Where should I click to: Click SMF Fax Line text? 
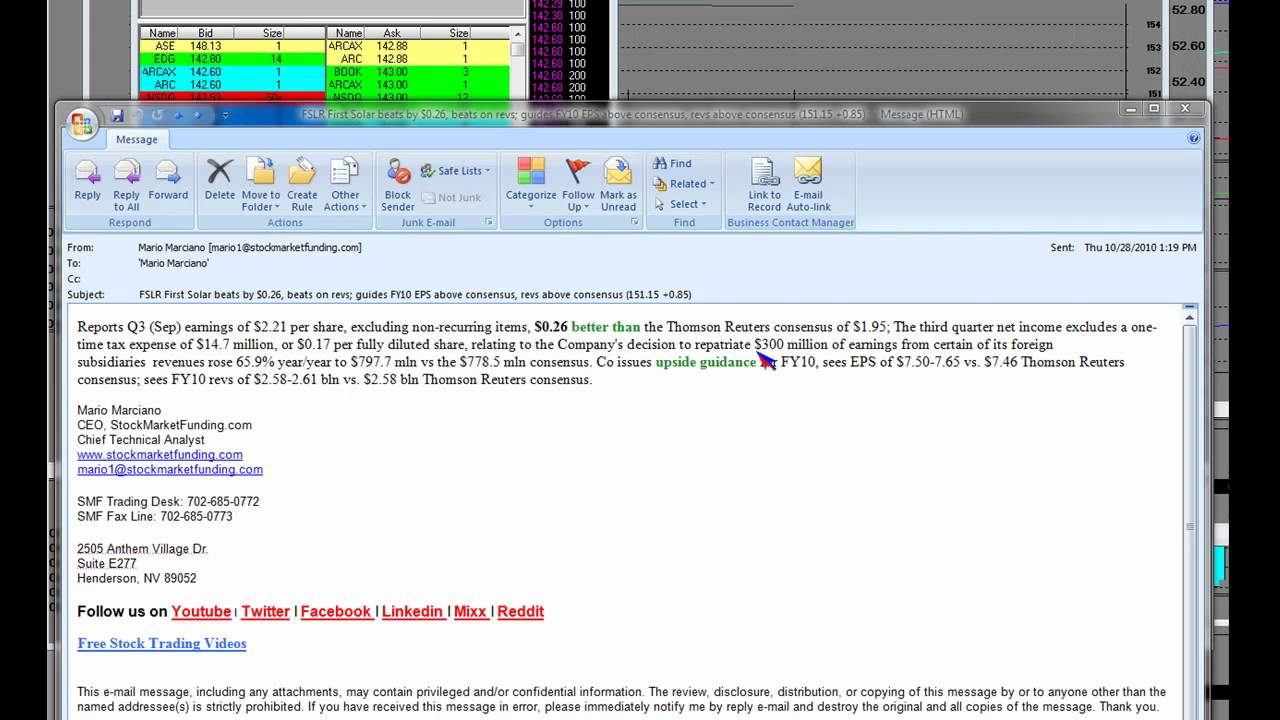[155, 516]
